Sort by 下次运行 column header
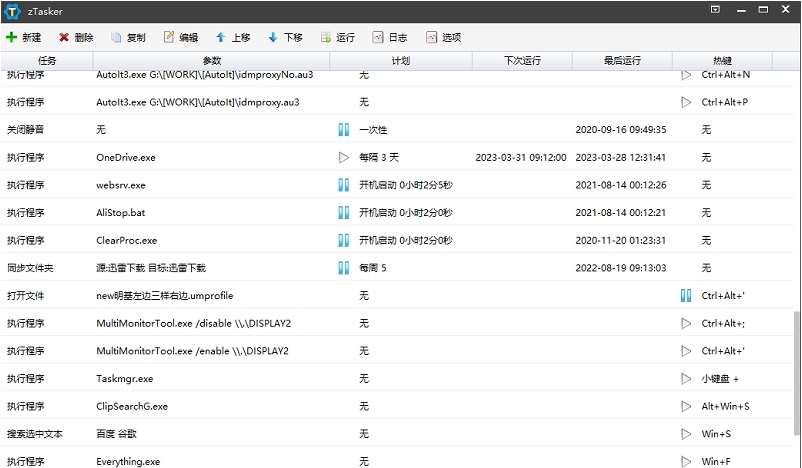This screenshot has height=468, width=802. 522,61
